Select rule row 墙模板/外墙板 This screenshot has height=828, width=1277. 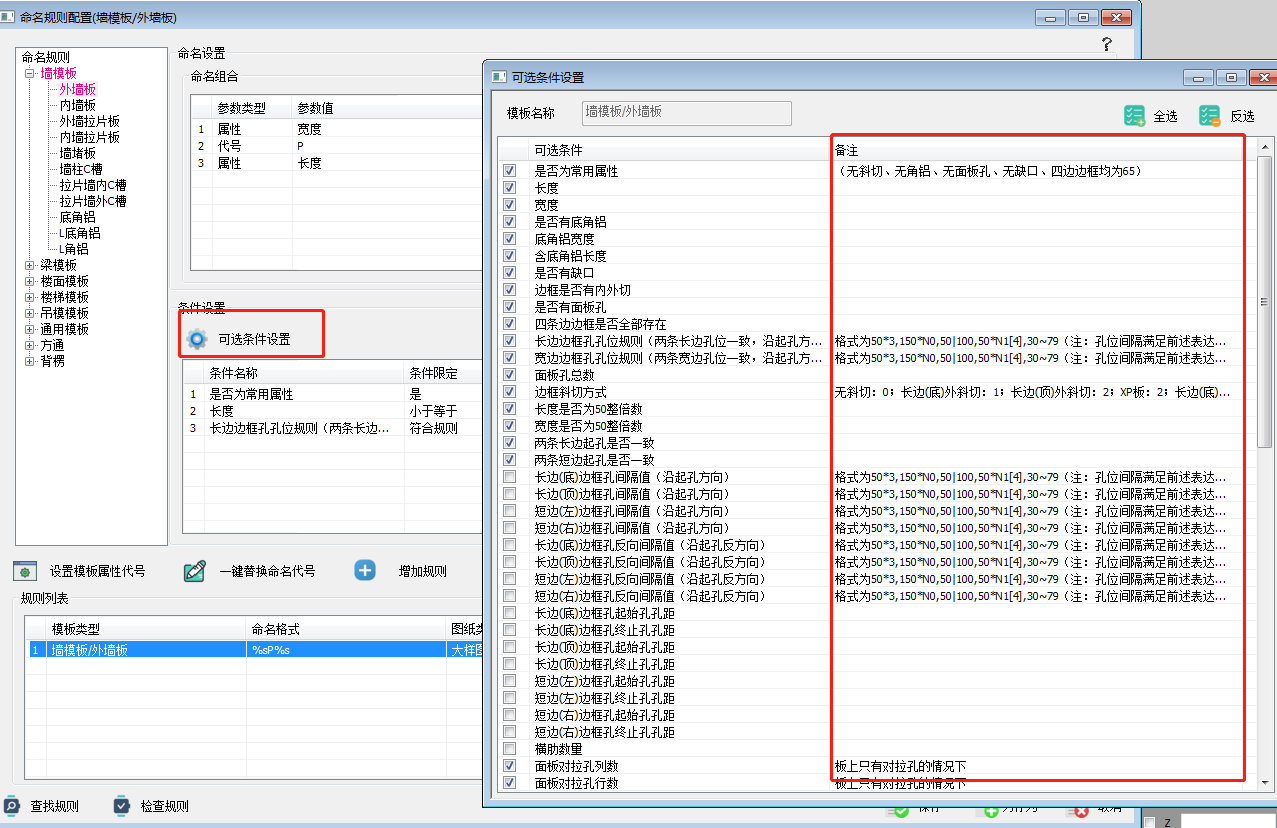[254, 650]
